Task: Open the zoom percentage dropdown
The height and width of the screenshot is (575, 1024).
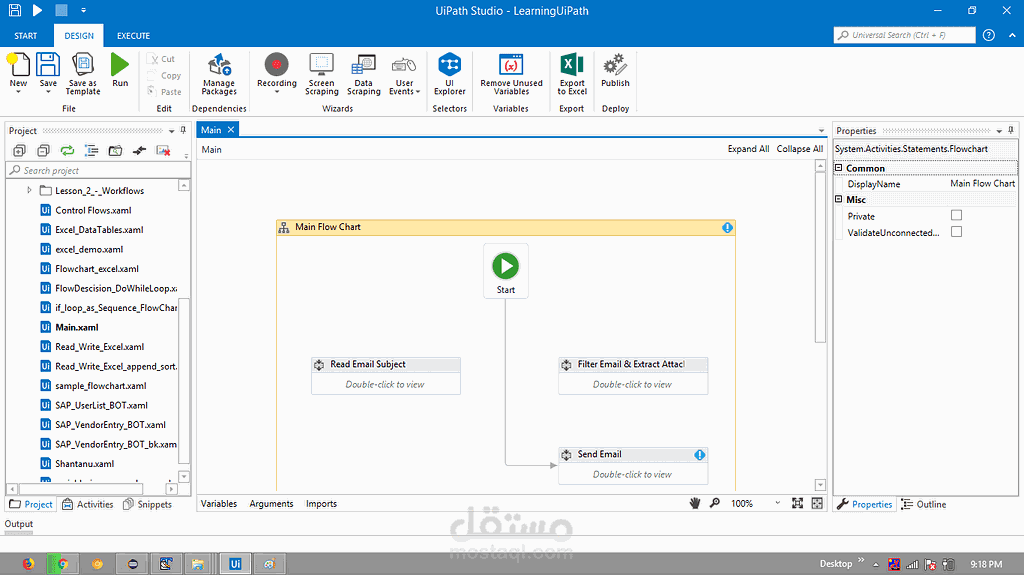Action: tap(777, 503)
